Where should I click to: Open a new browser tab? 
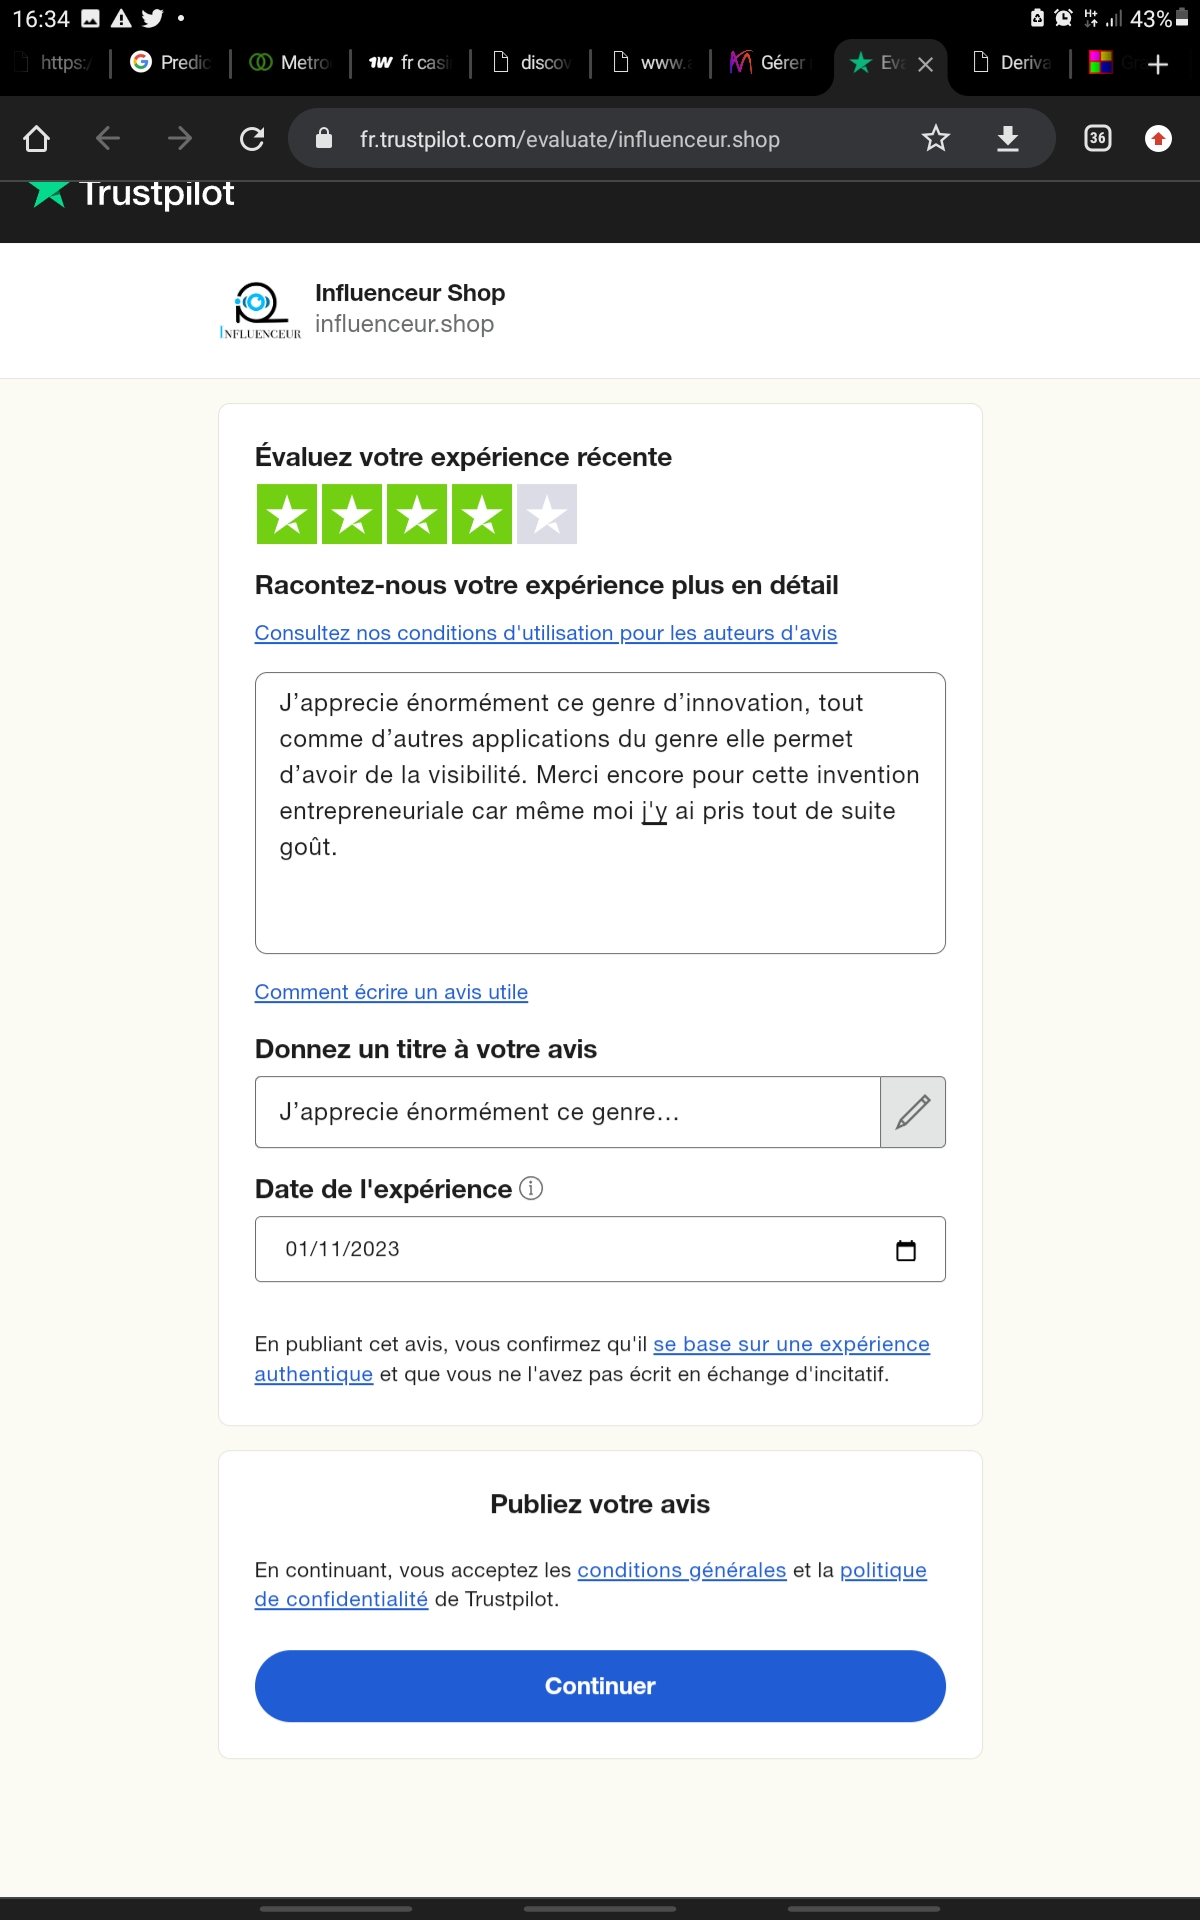coord(1158,64)
